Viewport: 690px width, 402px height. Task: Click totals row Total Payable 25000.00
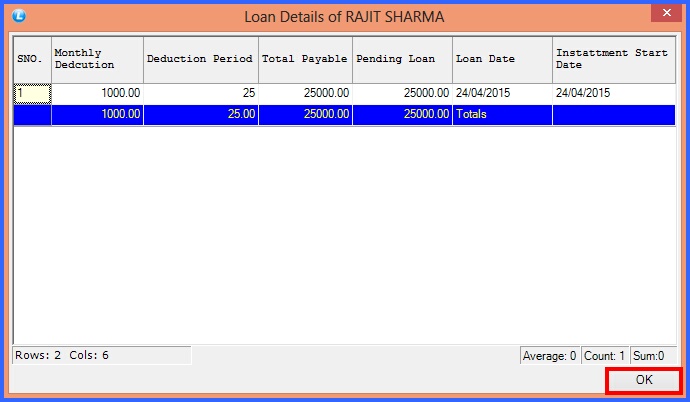click(x=305, y=115)
